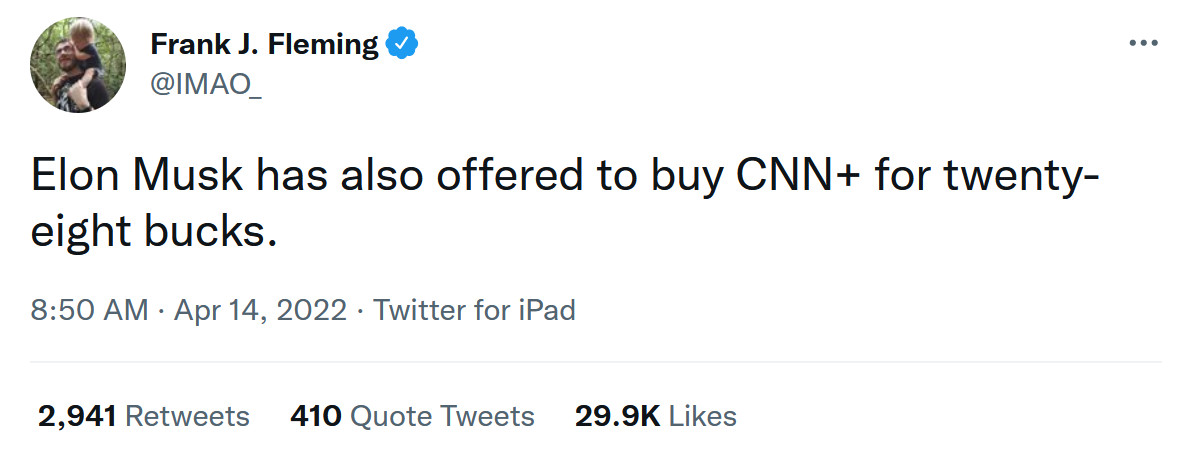View the 410 Quote Tweets list
1189x464 pixels.
coord(412,415)
